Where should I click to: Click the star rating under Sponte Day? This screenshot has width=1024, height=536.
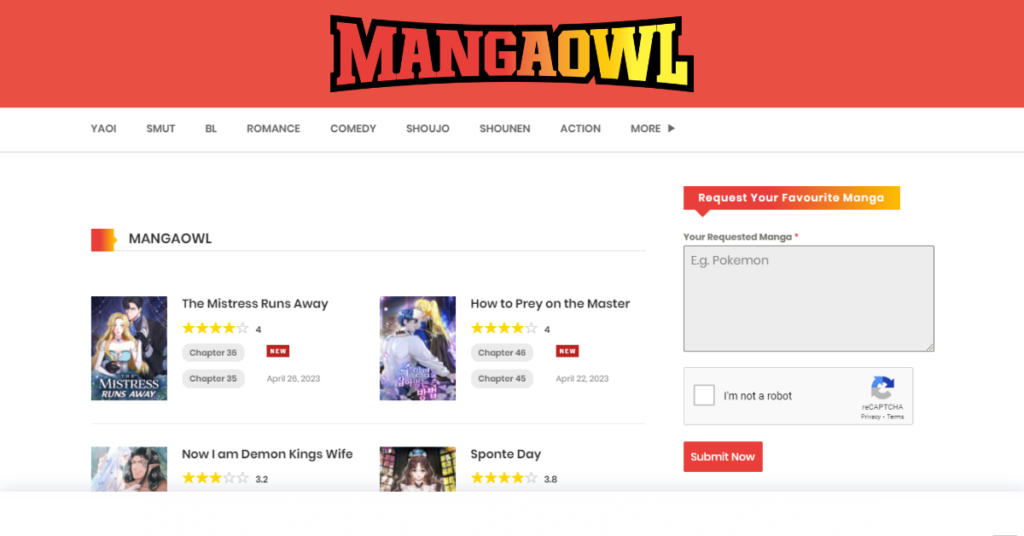coord(504,479)
